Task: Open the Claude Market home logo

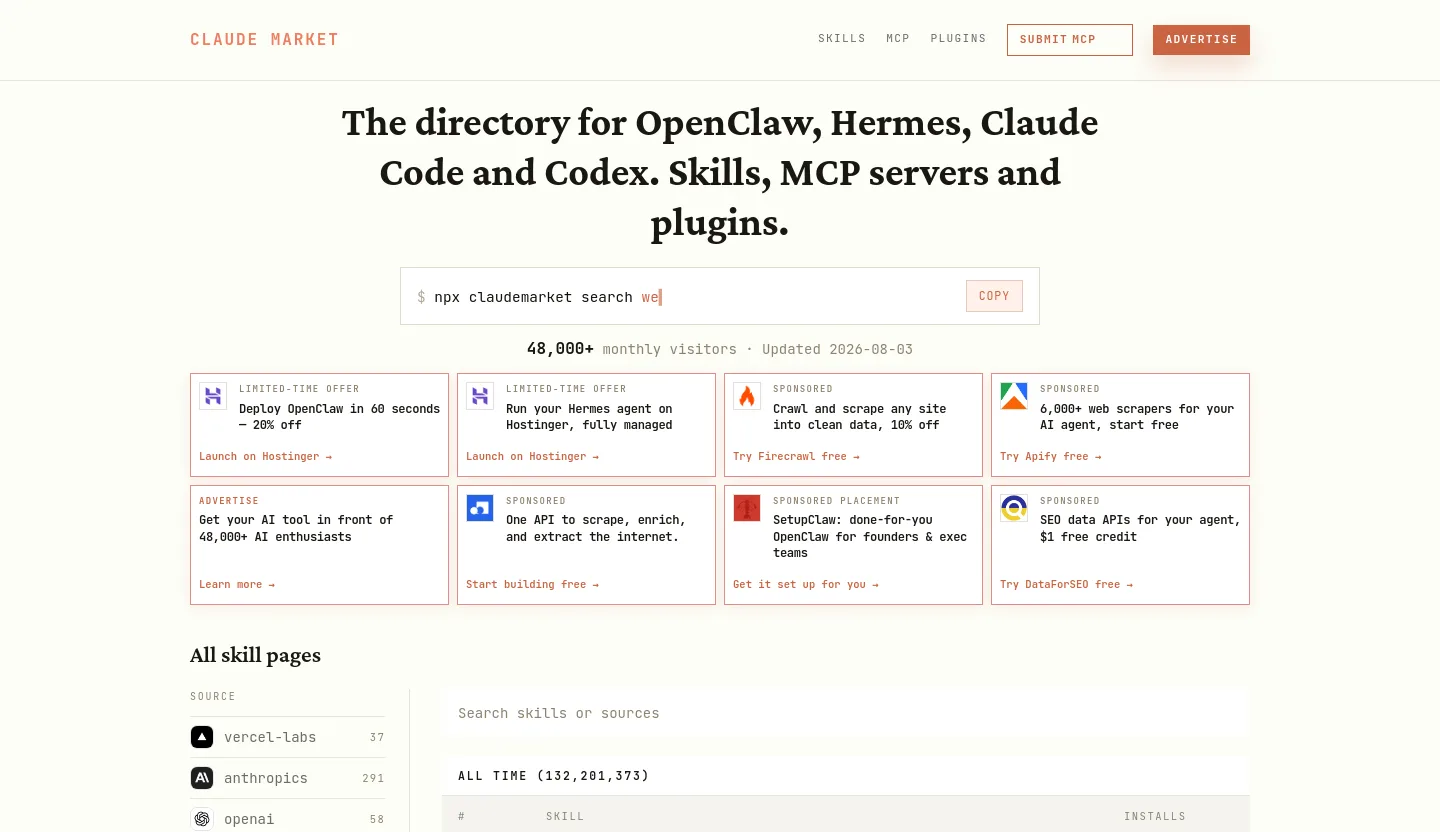Action: [x=265, y=40]
